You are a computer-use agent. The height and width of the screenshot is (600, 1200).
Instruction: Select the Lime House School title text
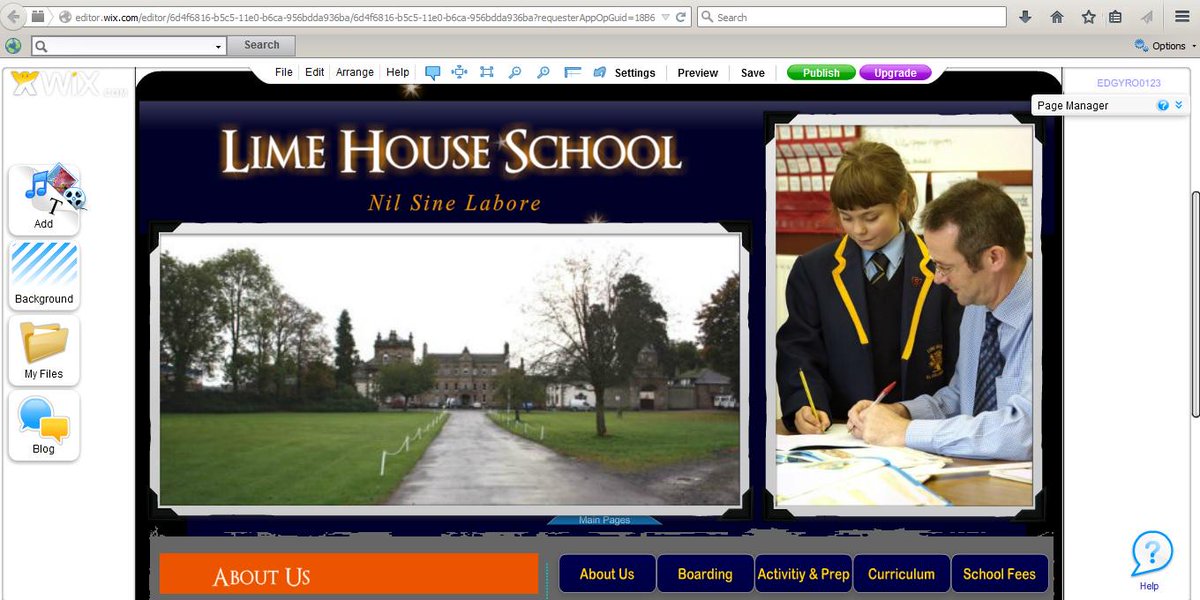[x=452, y=152]
